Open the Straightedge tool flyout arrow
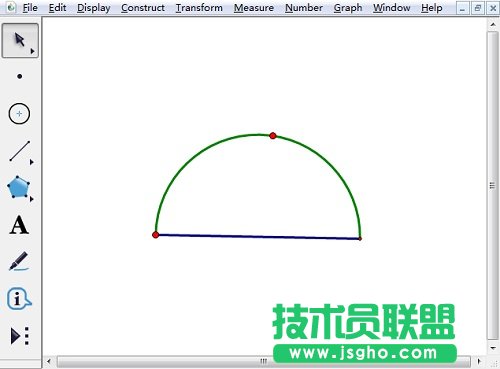This screenshot has height=369, width=500. pyautogui.click(x=32, y=162)
